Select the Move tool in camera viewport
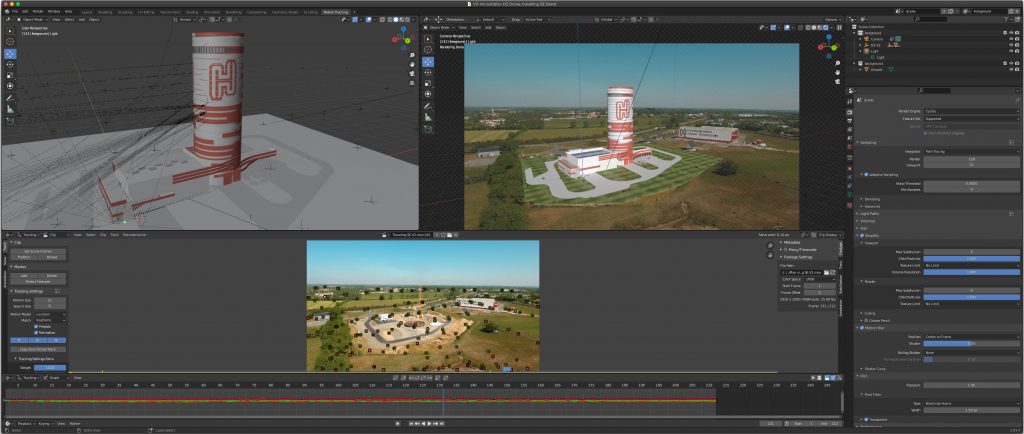 point(428,61)
